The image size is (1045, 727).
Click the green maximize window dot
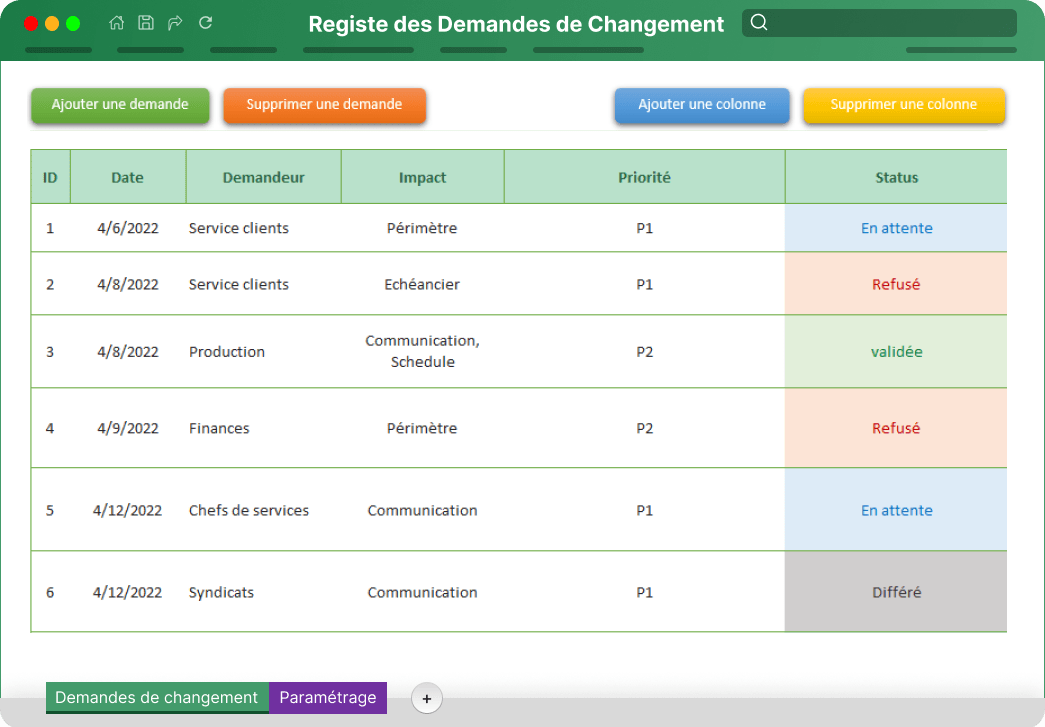73,23
